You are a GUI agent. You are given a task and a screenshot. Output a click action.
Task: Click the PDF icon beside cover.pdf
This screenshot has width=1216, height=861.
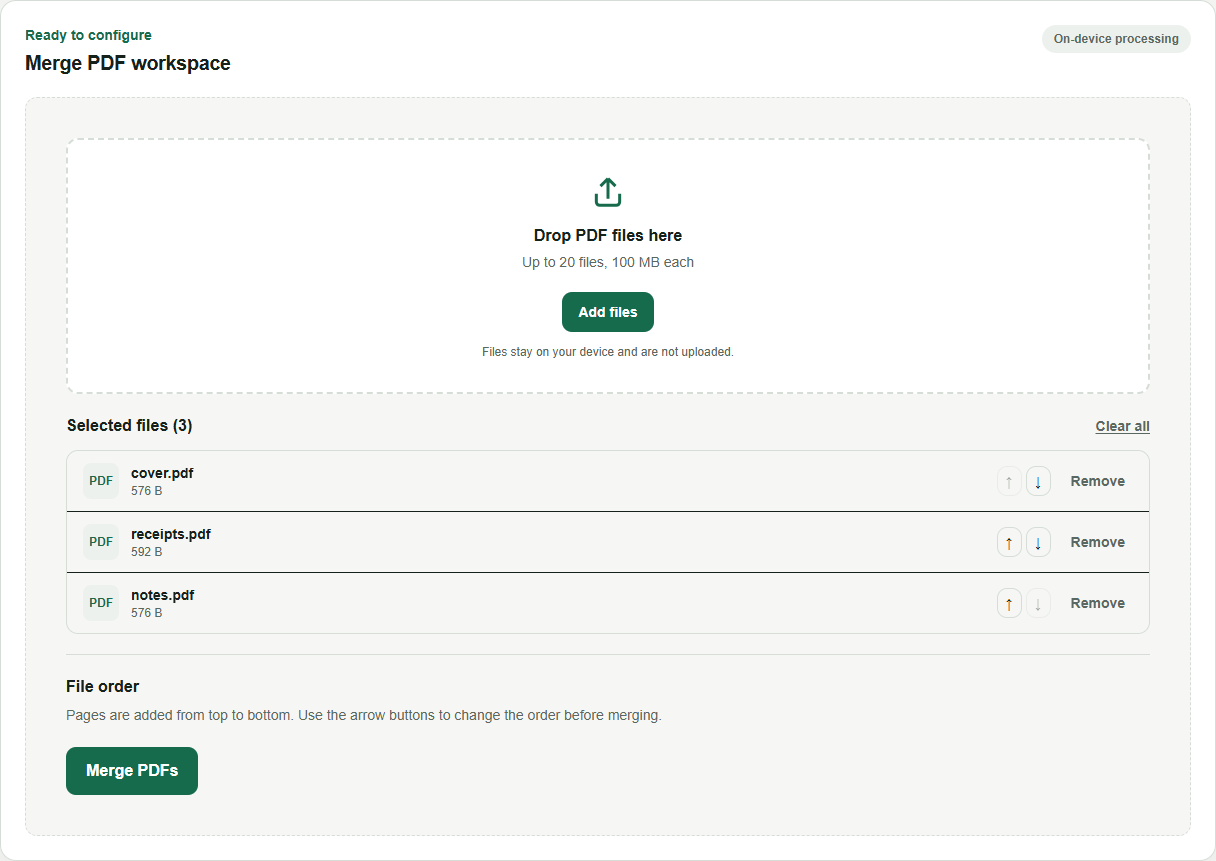101,481
